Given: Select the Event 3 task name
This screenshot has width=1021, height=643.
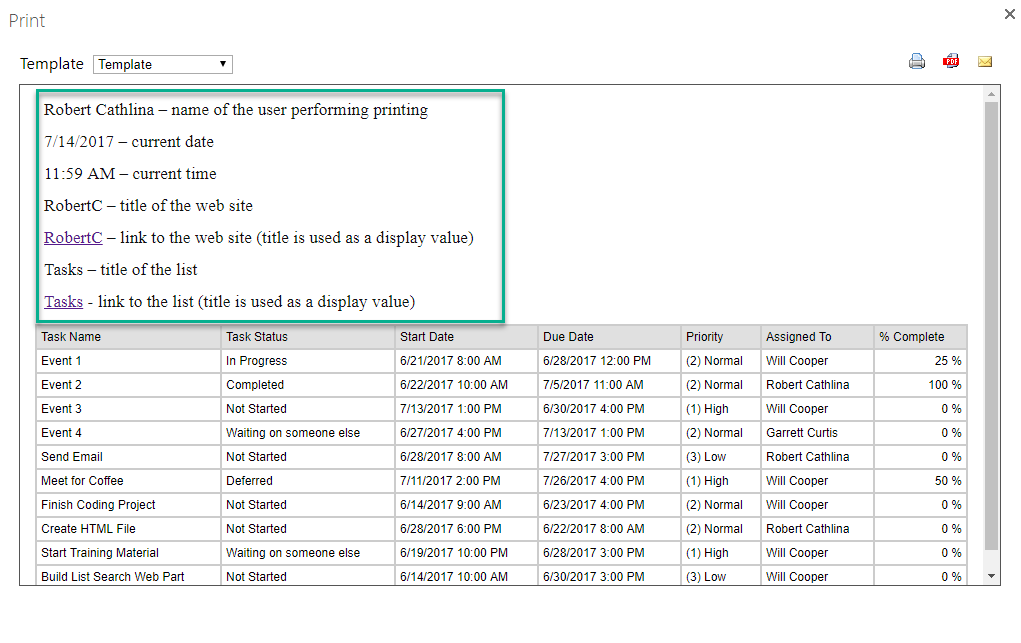Looking at the screenshot, I should pyautogui.click(x=61, y=409).
